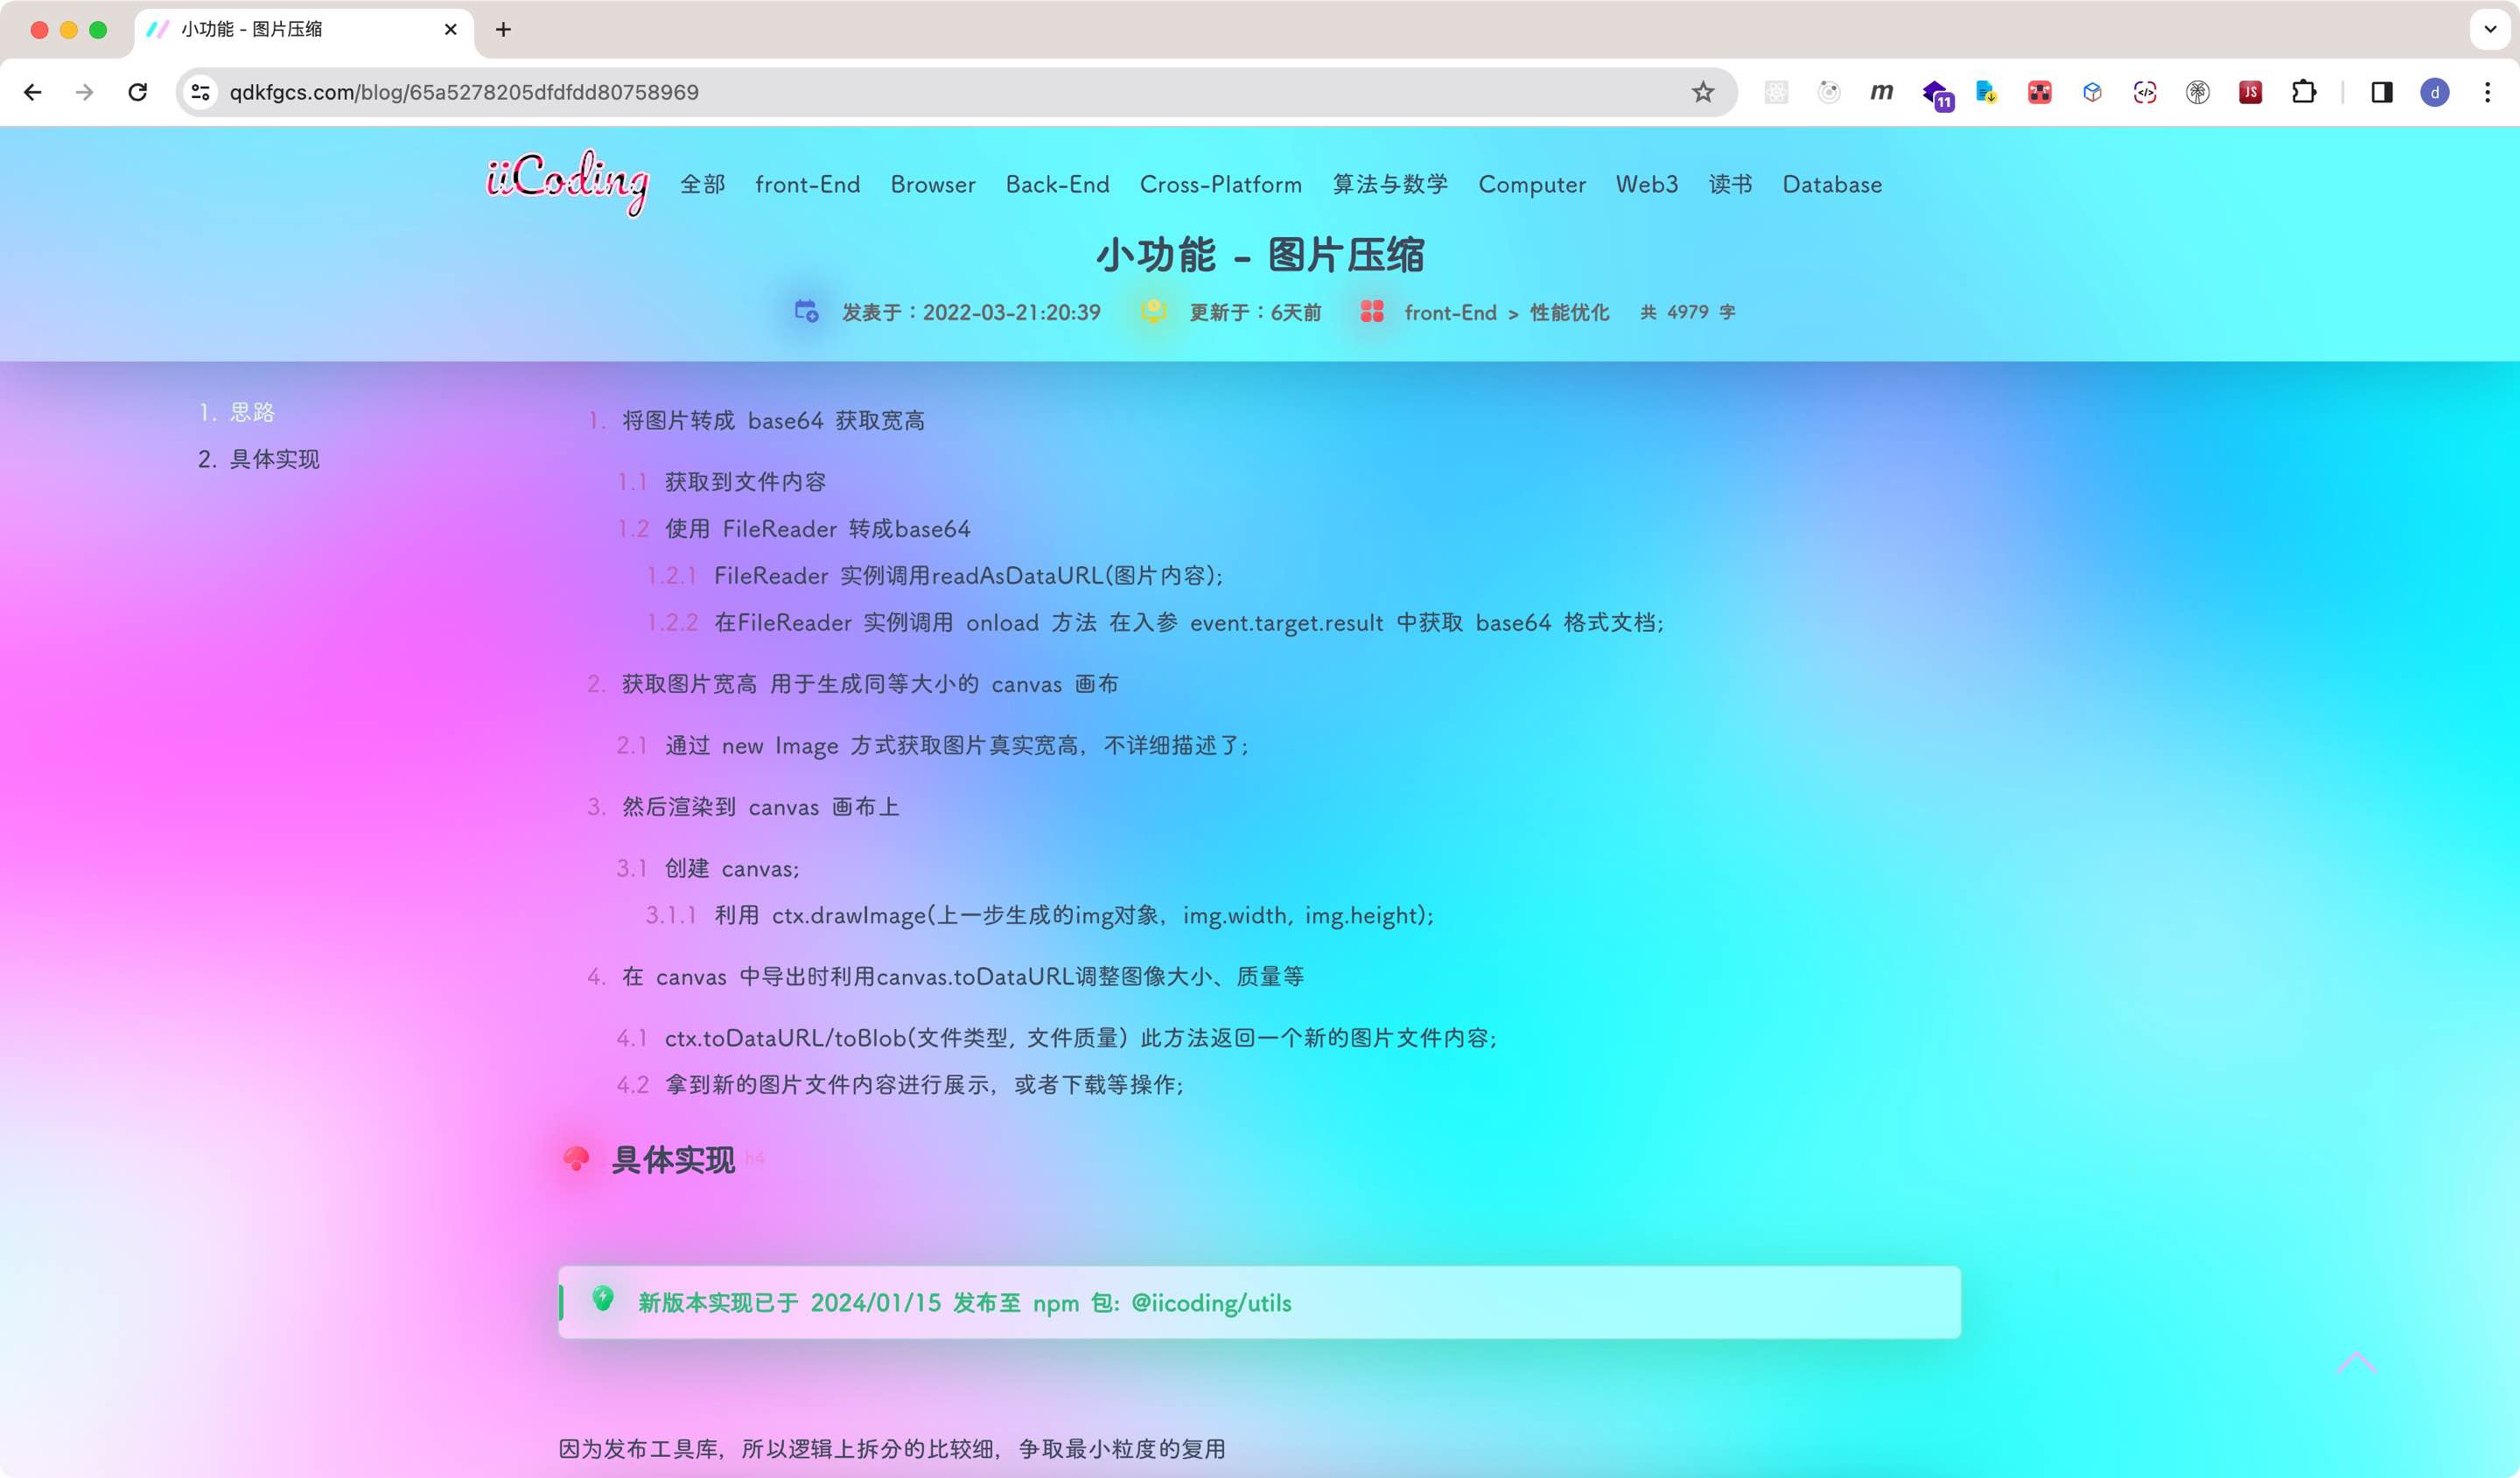Open the Browser navigation item
The image size is (2520, 1478).
click(932, 184)
